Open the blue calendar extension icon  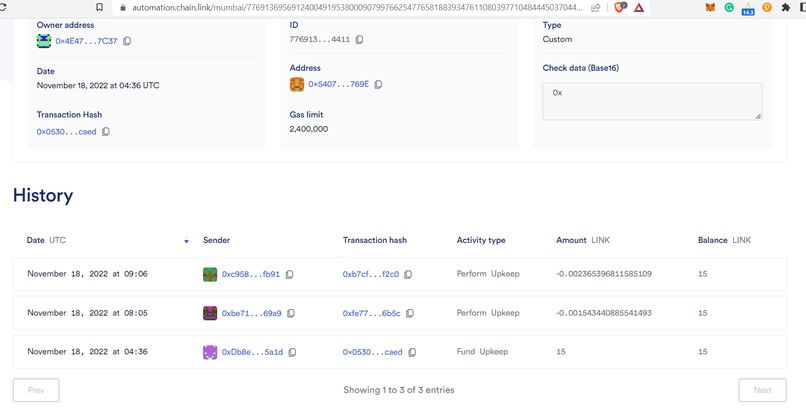(x=748, y=9)
